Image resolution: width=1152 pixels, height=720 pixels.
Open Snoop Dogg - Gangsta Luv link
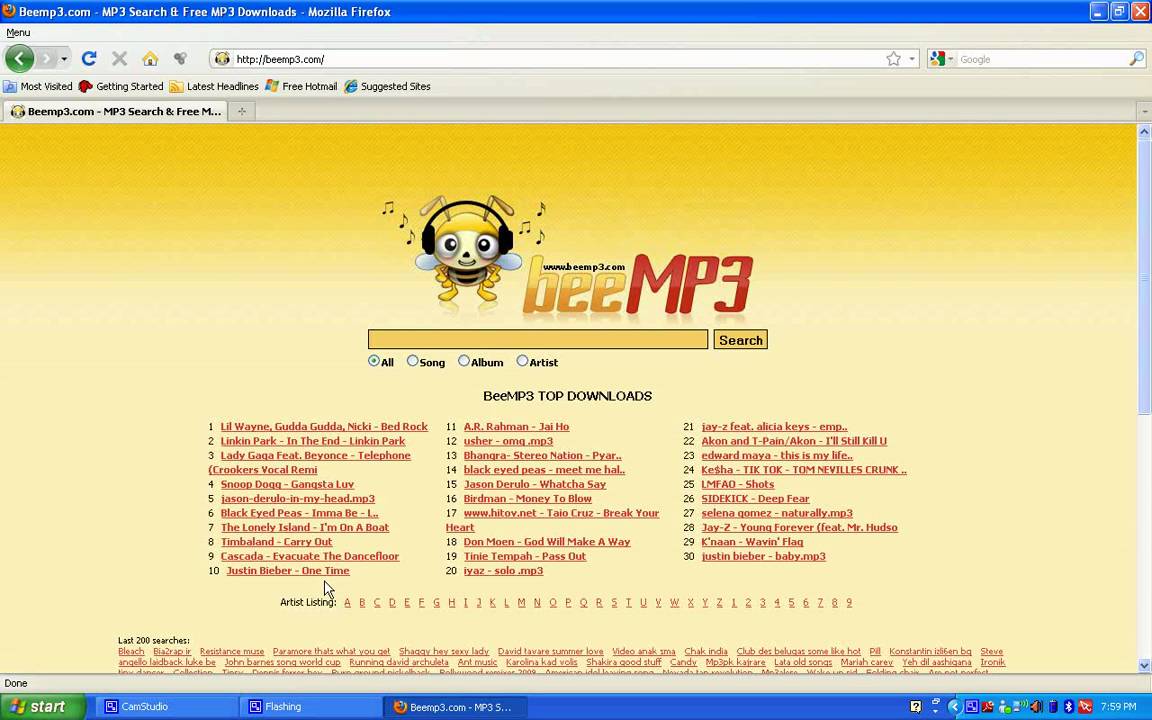pyautogui.click(x=287, y=484)
